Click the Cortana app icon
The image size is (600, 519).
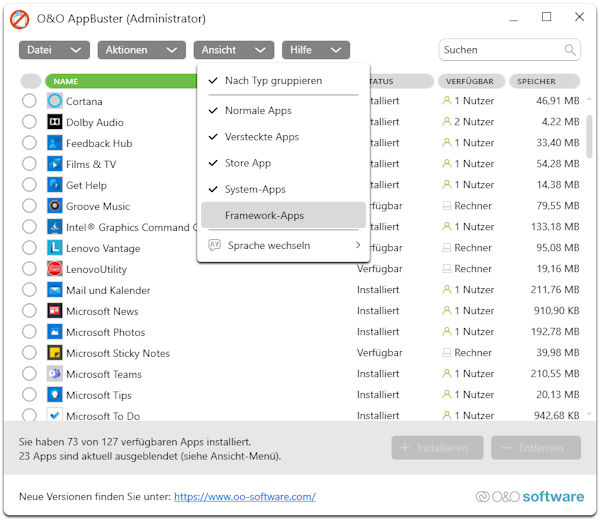(x=55, y=101)
